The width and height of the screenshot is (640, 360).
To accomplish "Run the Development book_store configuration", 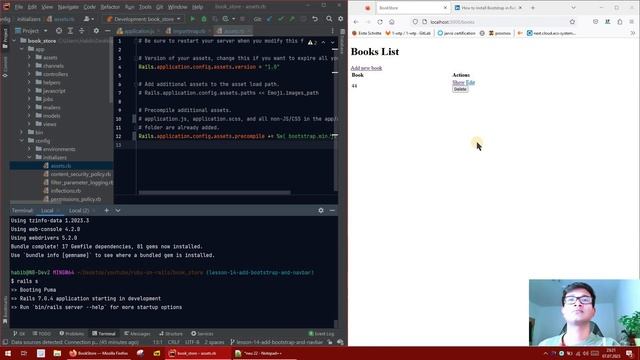I will pos(193,19).
